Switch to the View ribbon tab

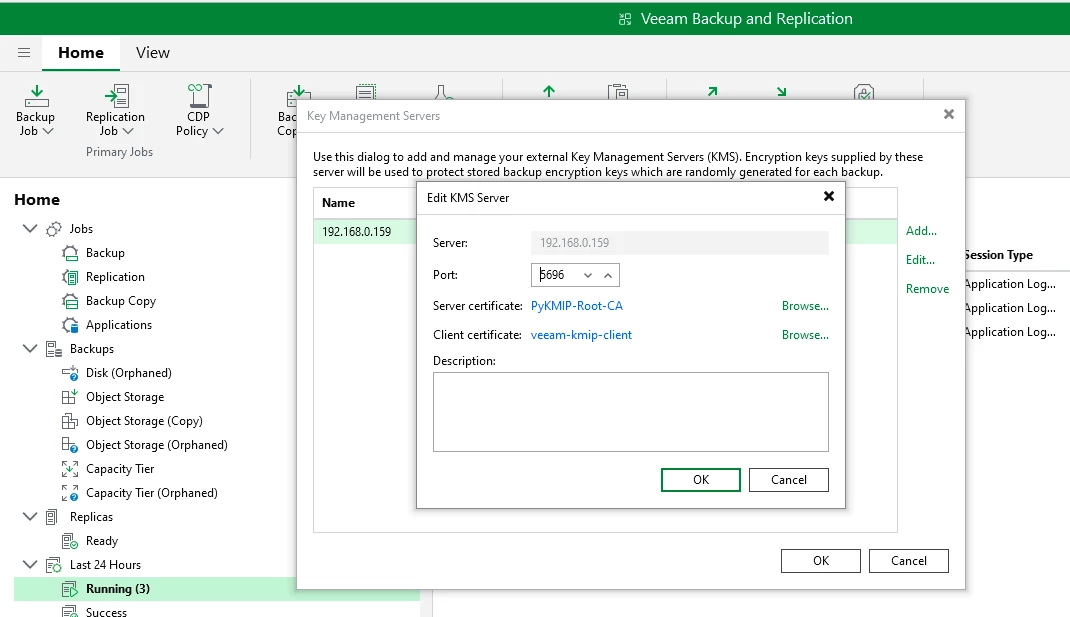click(153, 53)
